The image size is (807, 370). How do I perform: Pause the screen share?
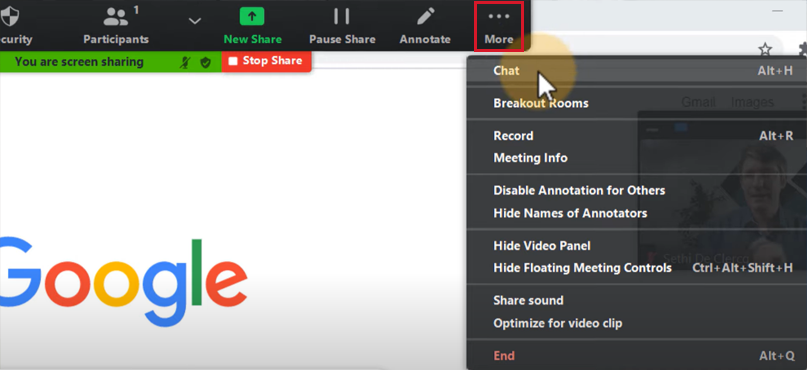pyautogui.click(x=342, y=25)
